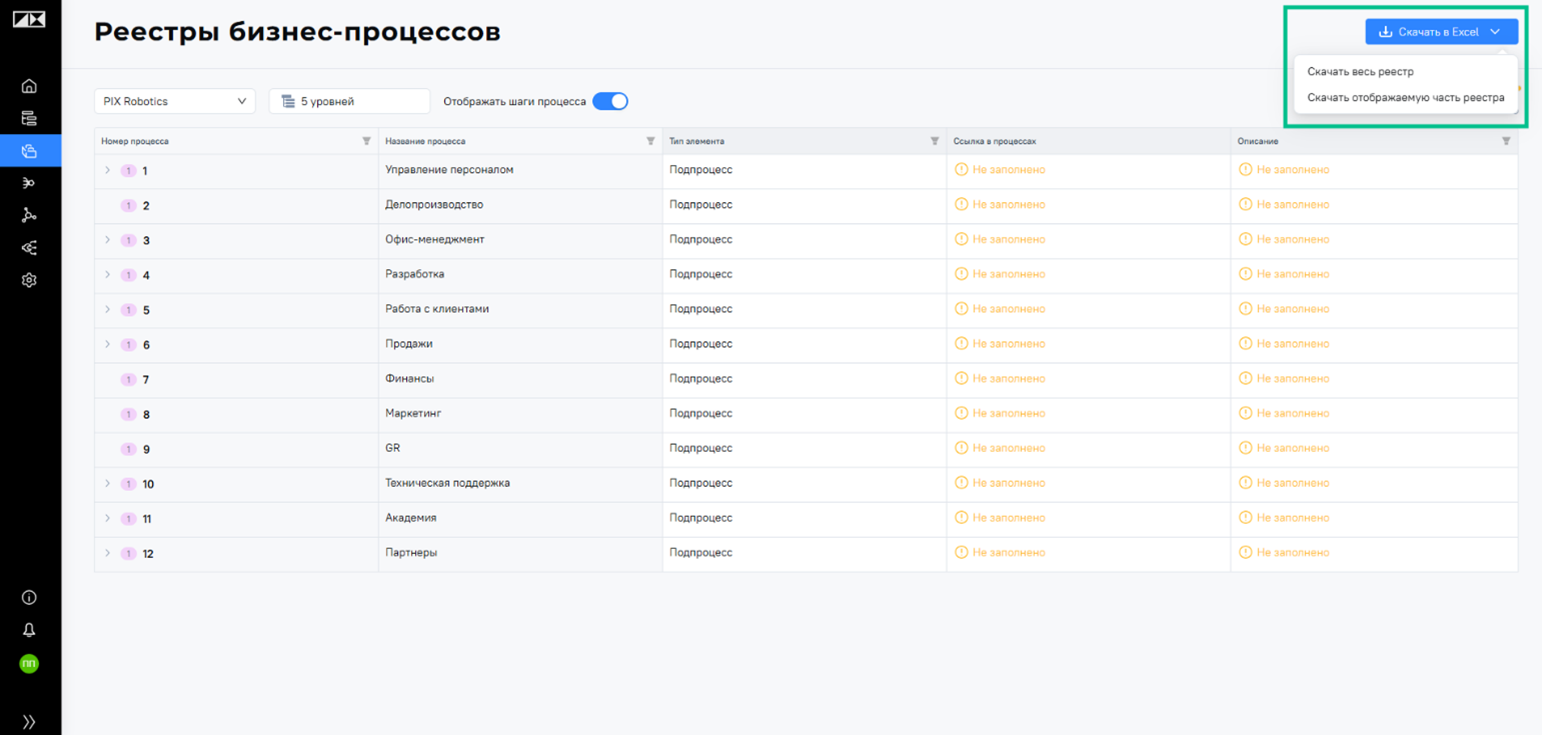1542x735 pixels.
Task: Select 'Скачать отображаемую часть реестра' option
Action: click(x=1404, y=99)
